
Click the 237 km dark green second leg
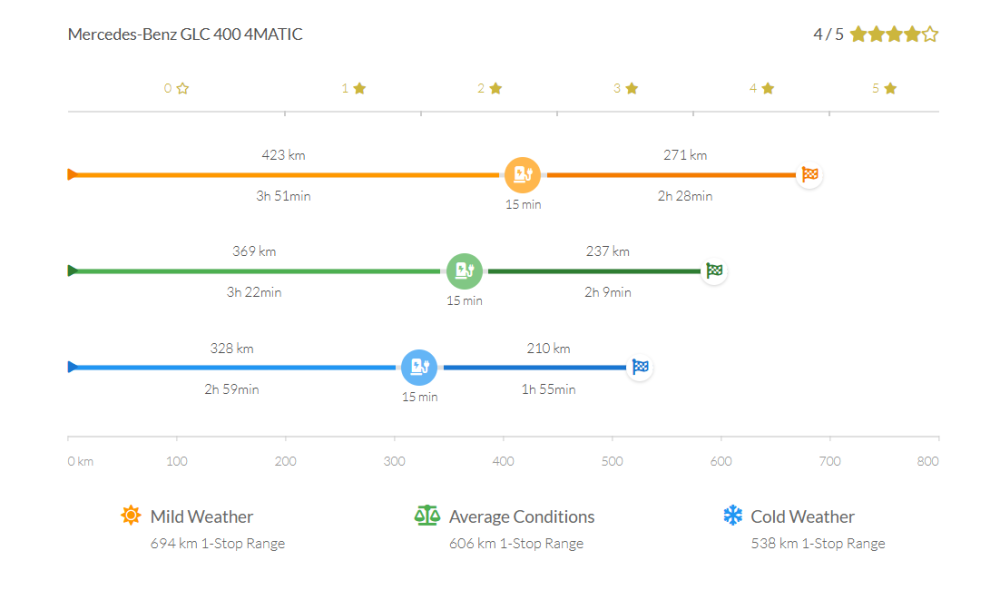(x=595, y=271)
